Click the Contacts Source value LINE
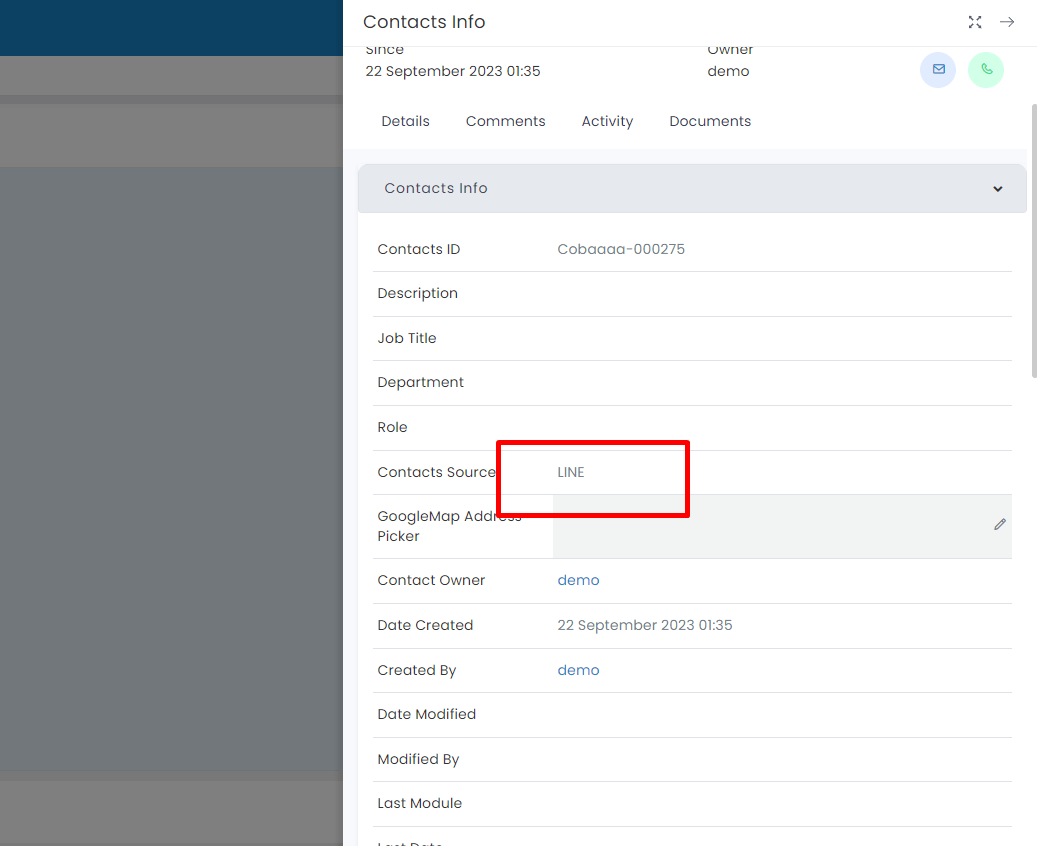 (x=571, y=472)
